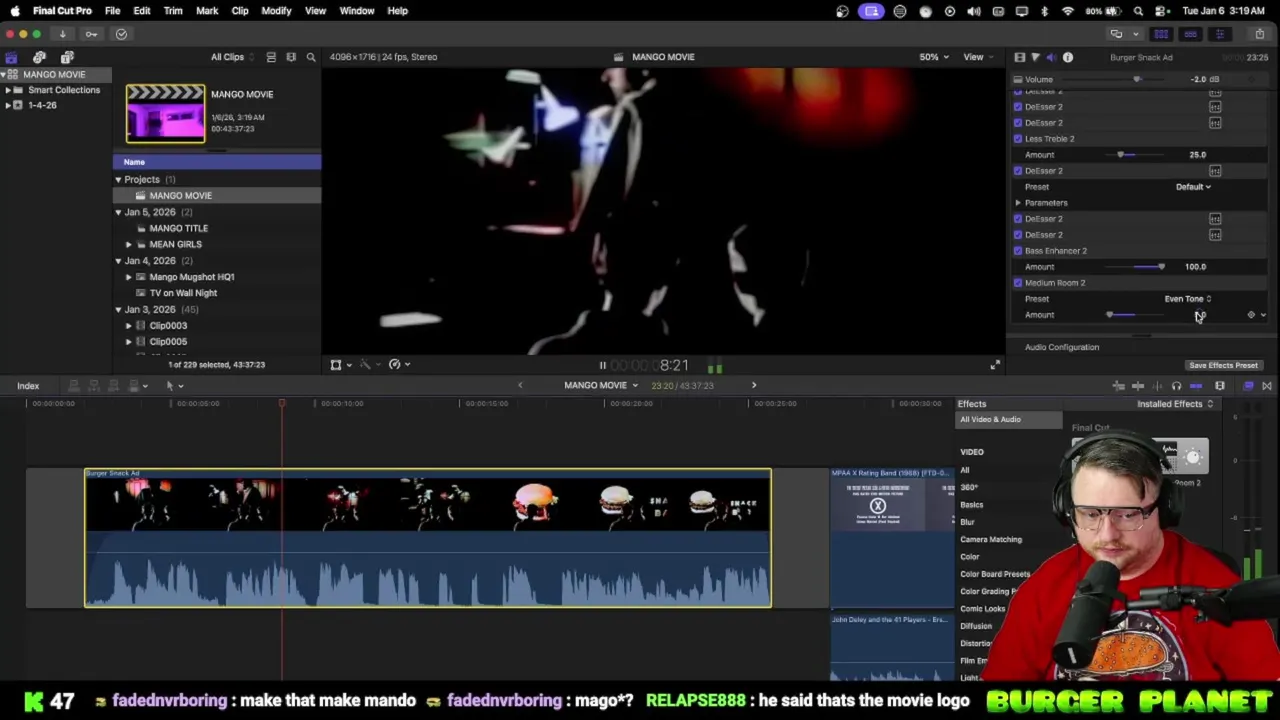
Task: Open the Video inspector tab icon
Action: click(x=1019, y=58)
